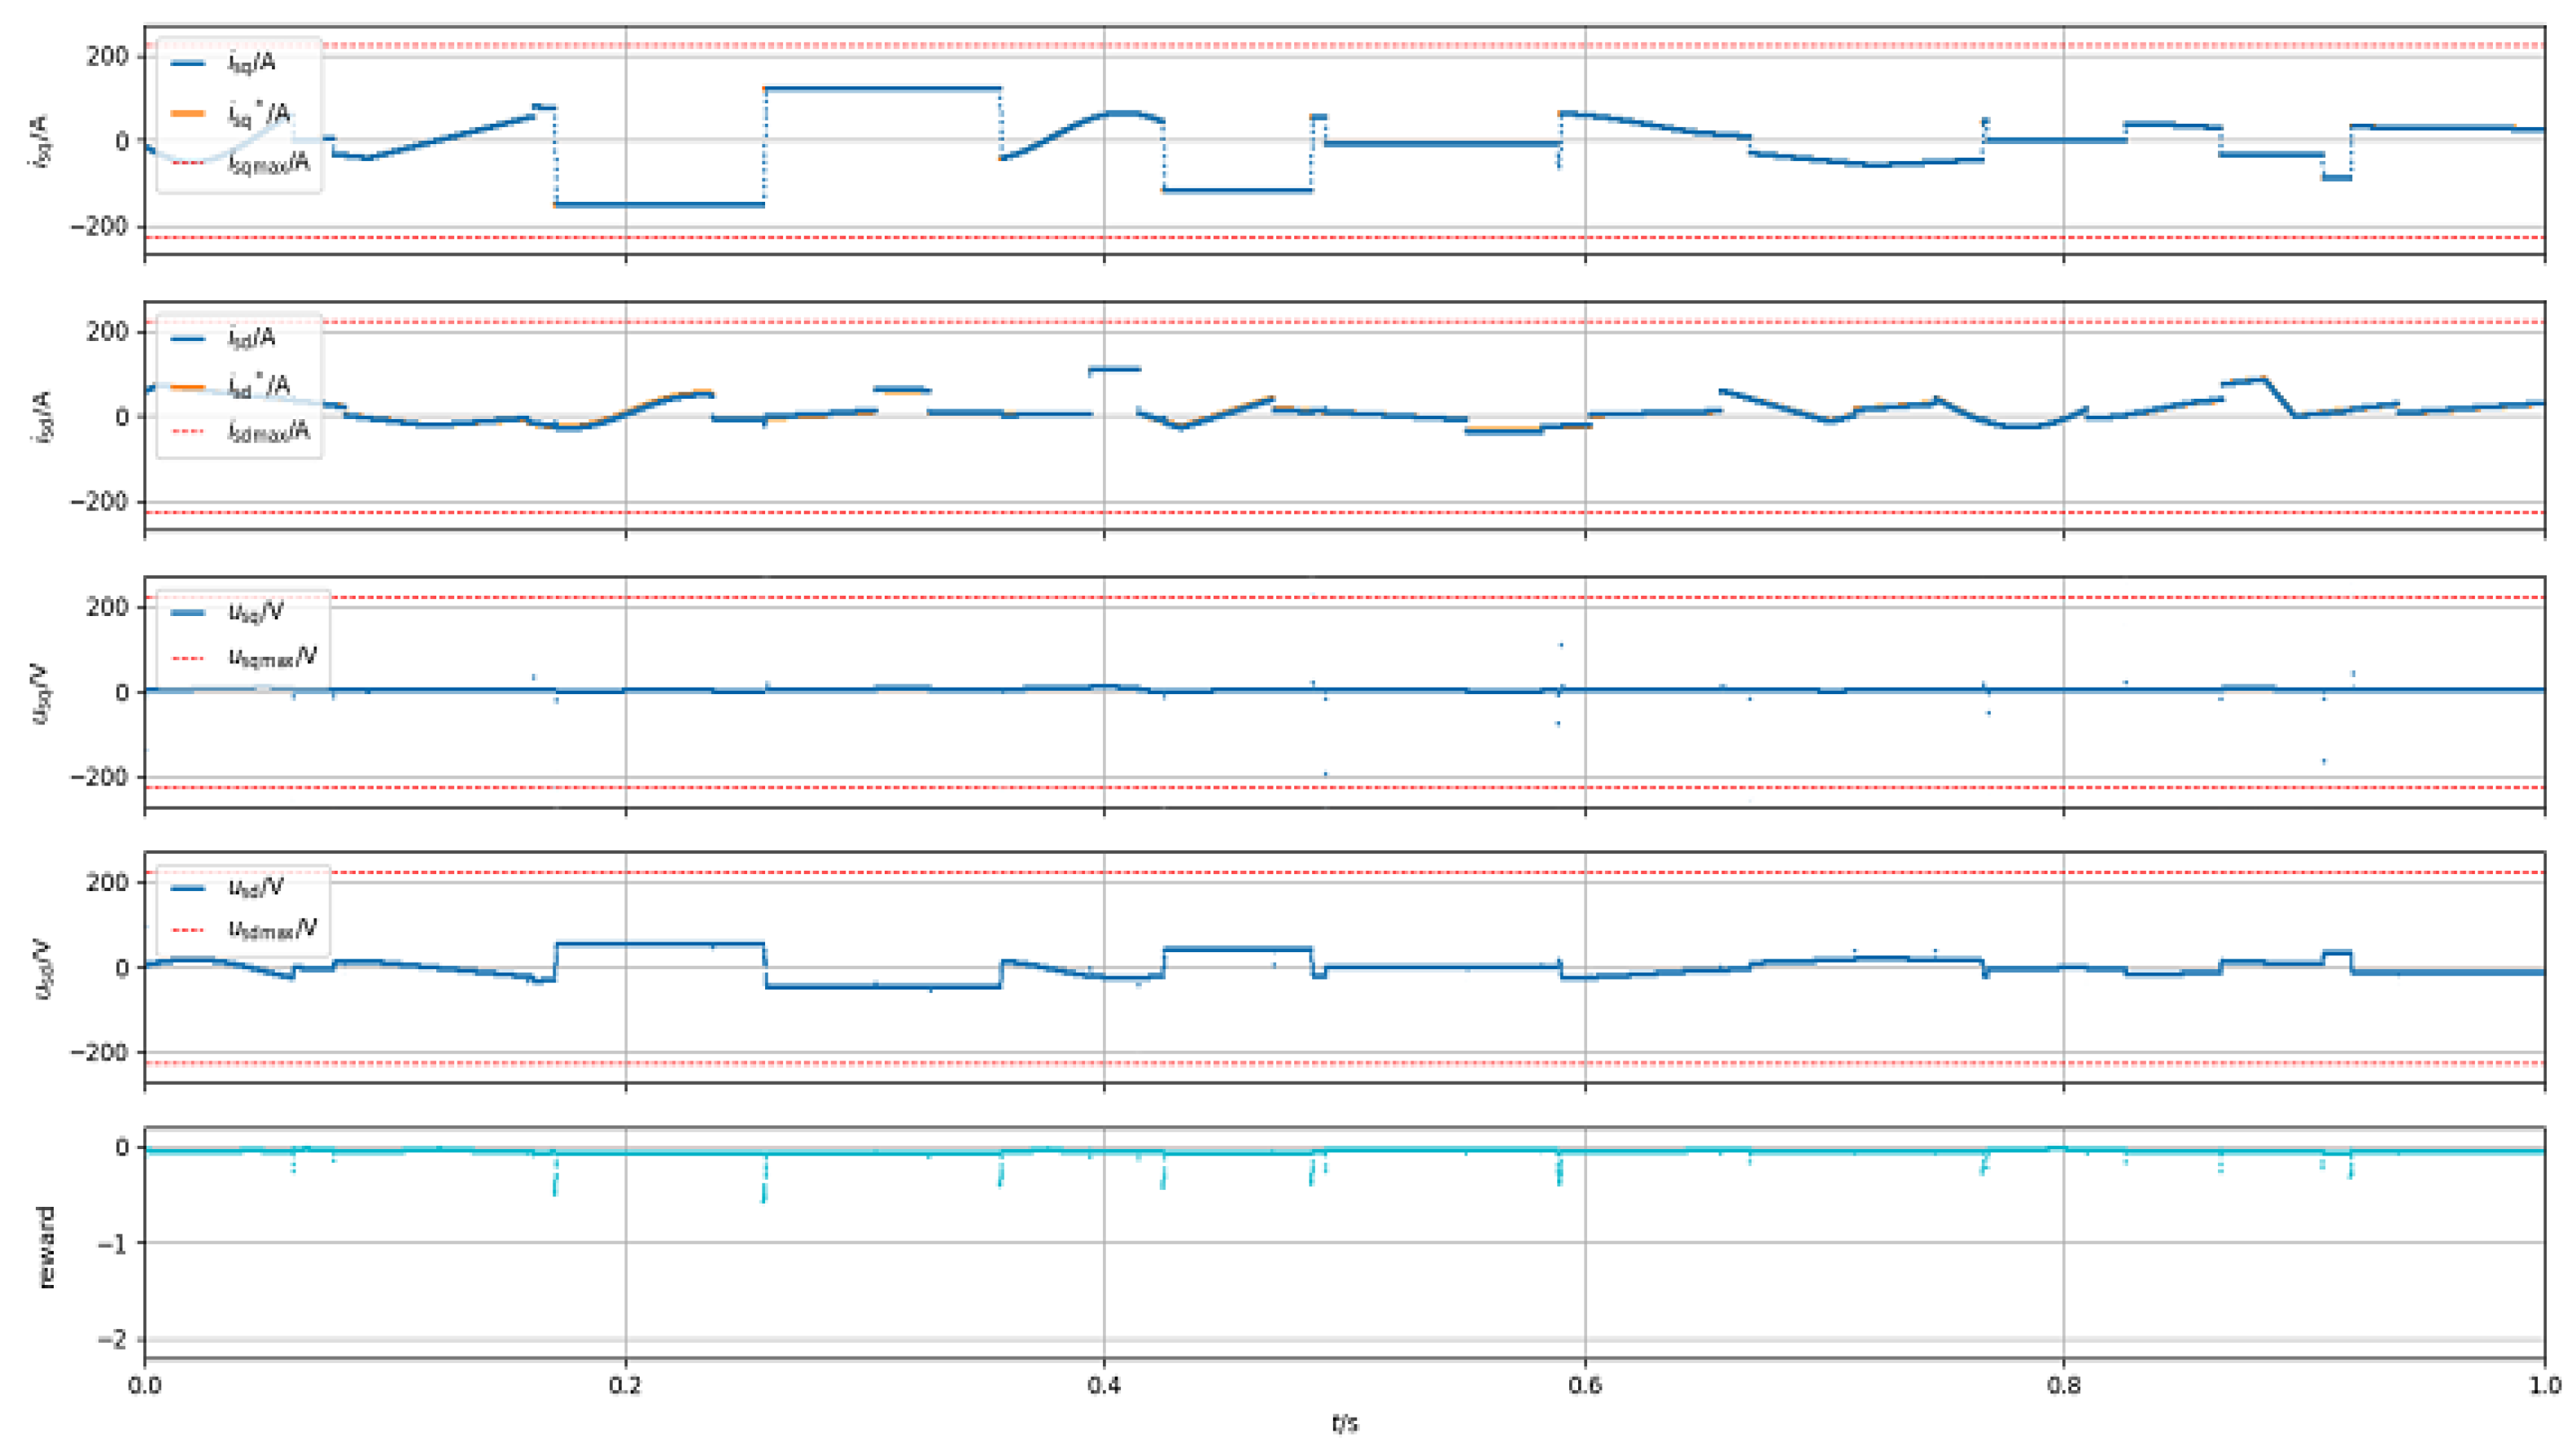Click the 0.0 tick label on time axis
The image size is (2576, 1451).
(145, 1386)
